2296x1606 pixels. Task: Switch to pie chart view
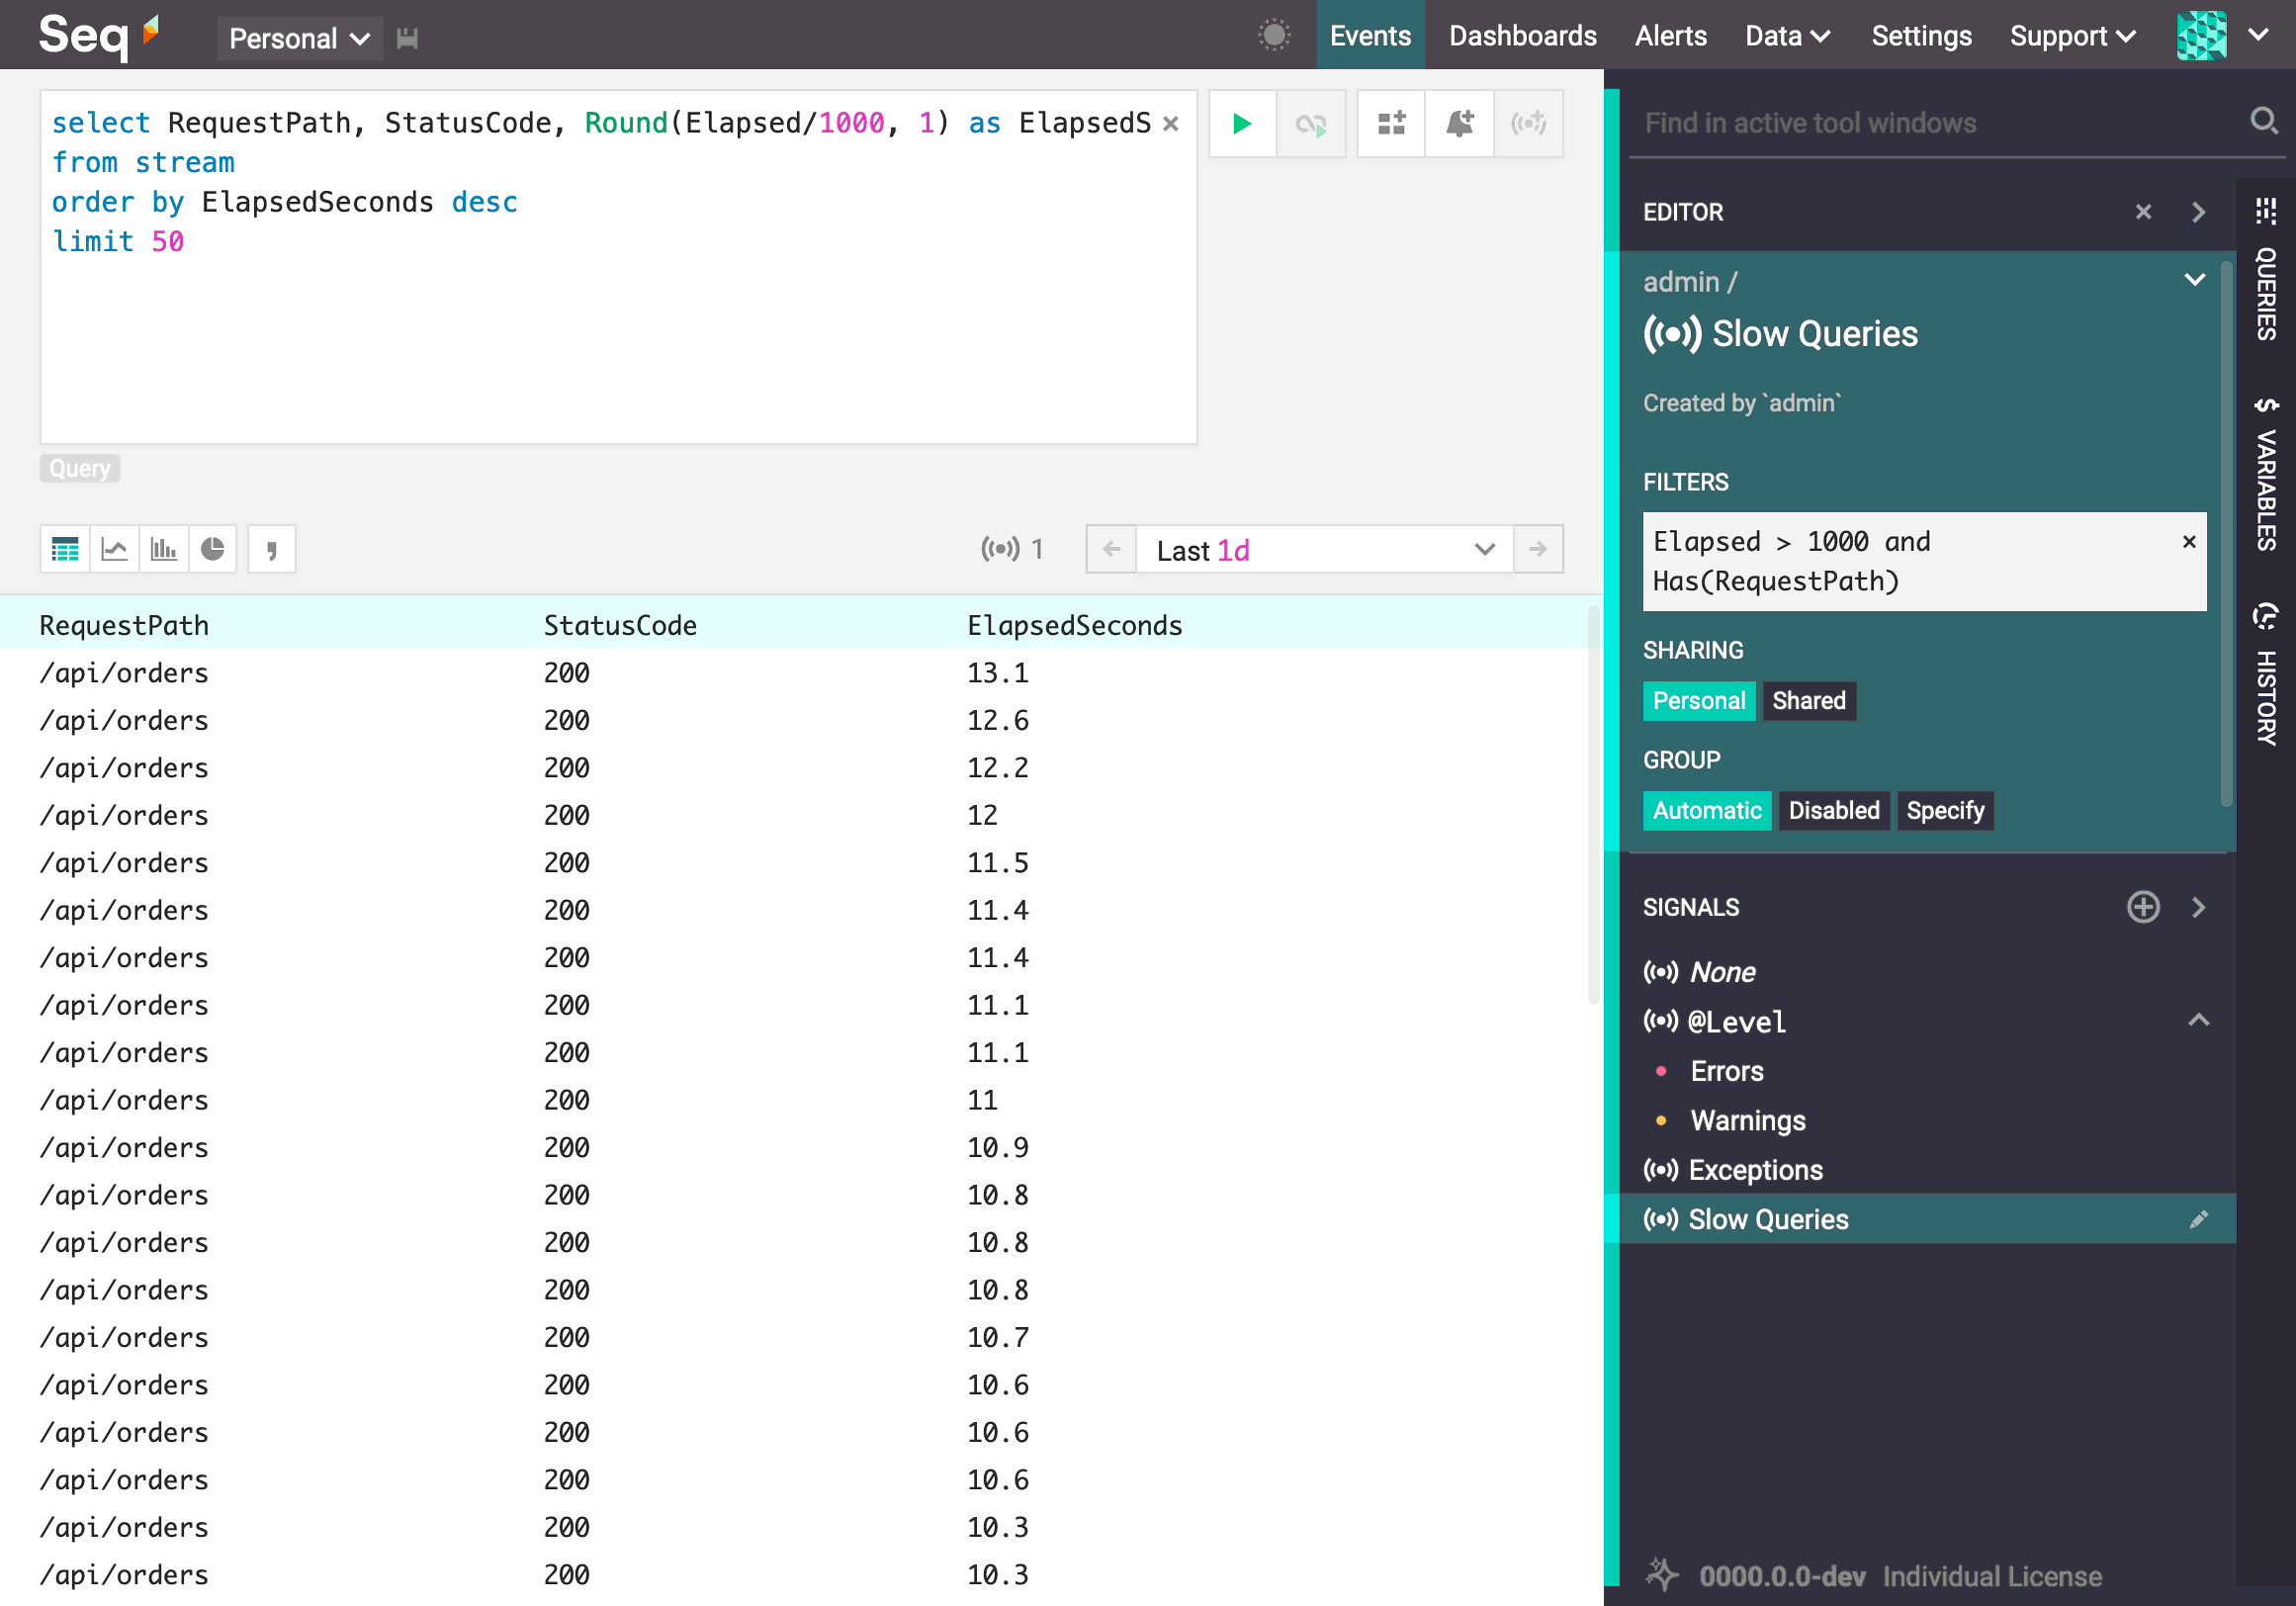pos(212,549)
